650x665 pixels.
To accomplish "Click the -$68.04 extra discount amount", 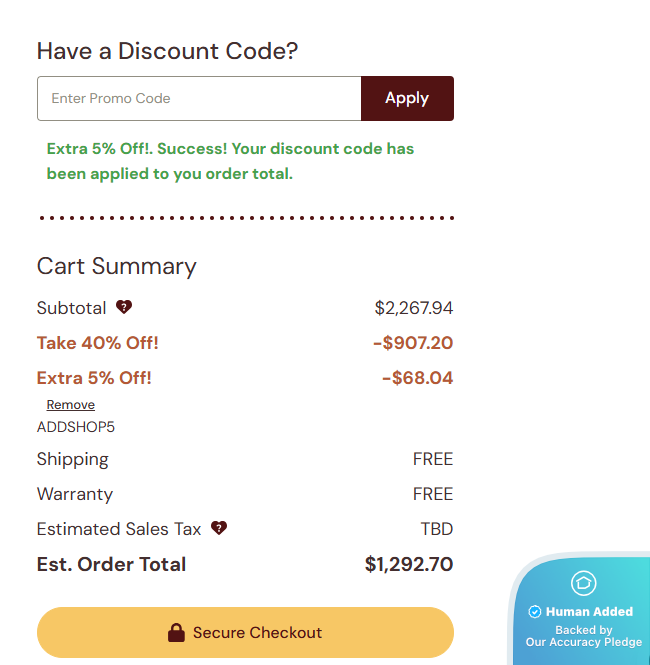I will 417,378.
